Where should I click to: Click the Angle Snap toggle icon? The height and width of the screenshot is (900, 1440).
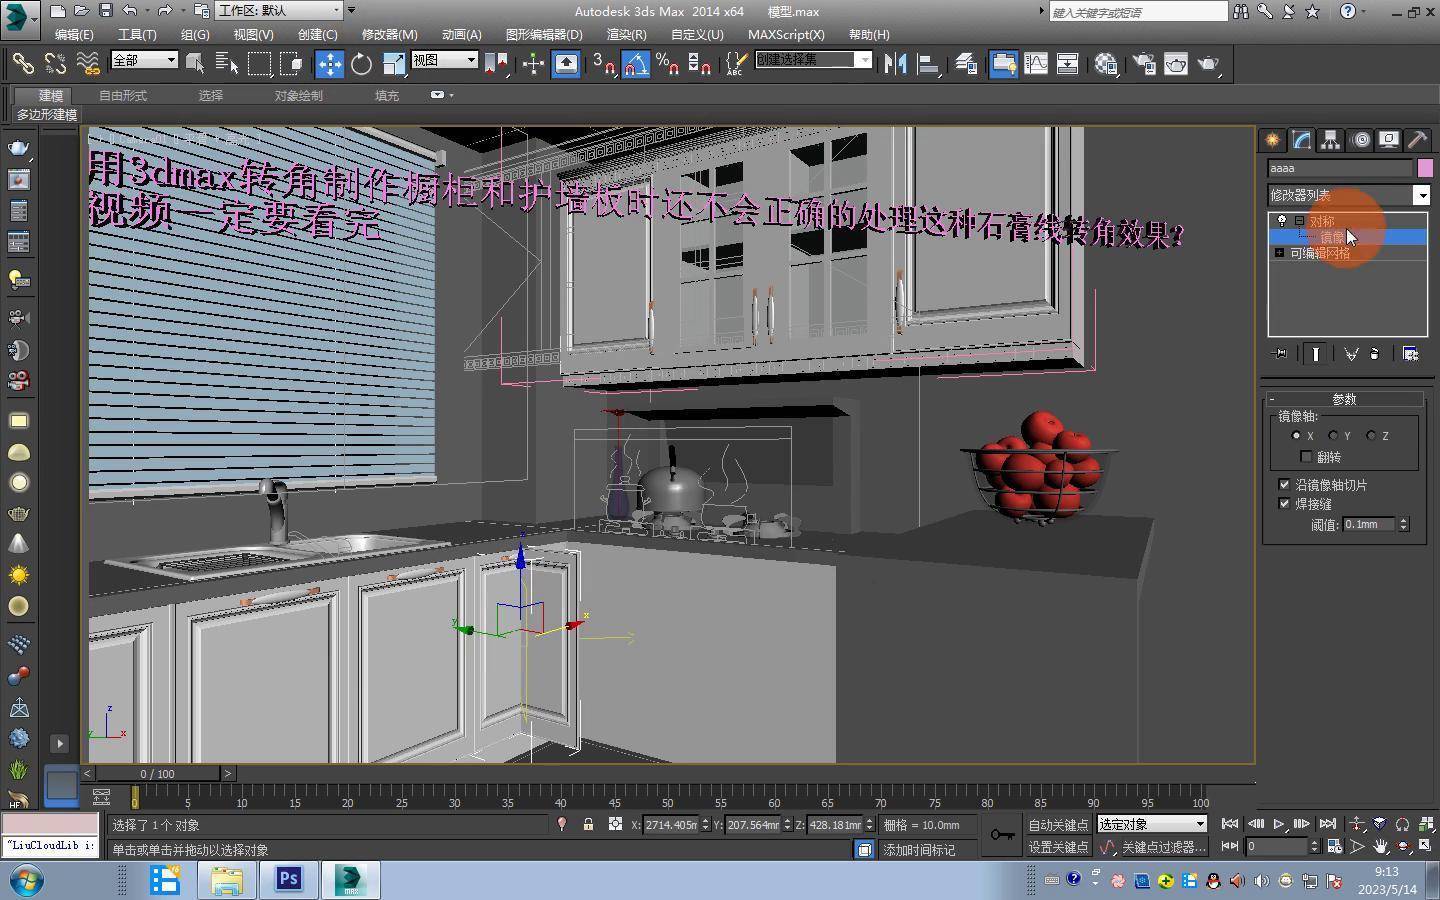tap(636, 64)
